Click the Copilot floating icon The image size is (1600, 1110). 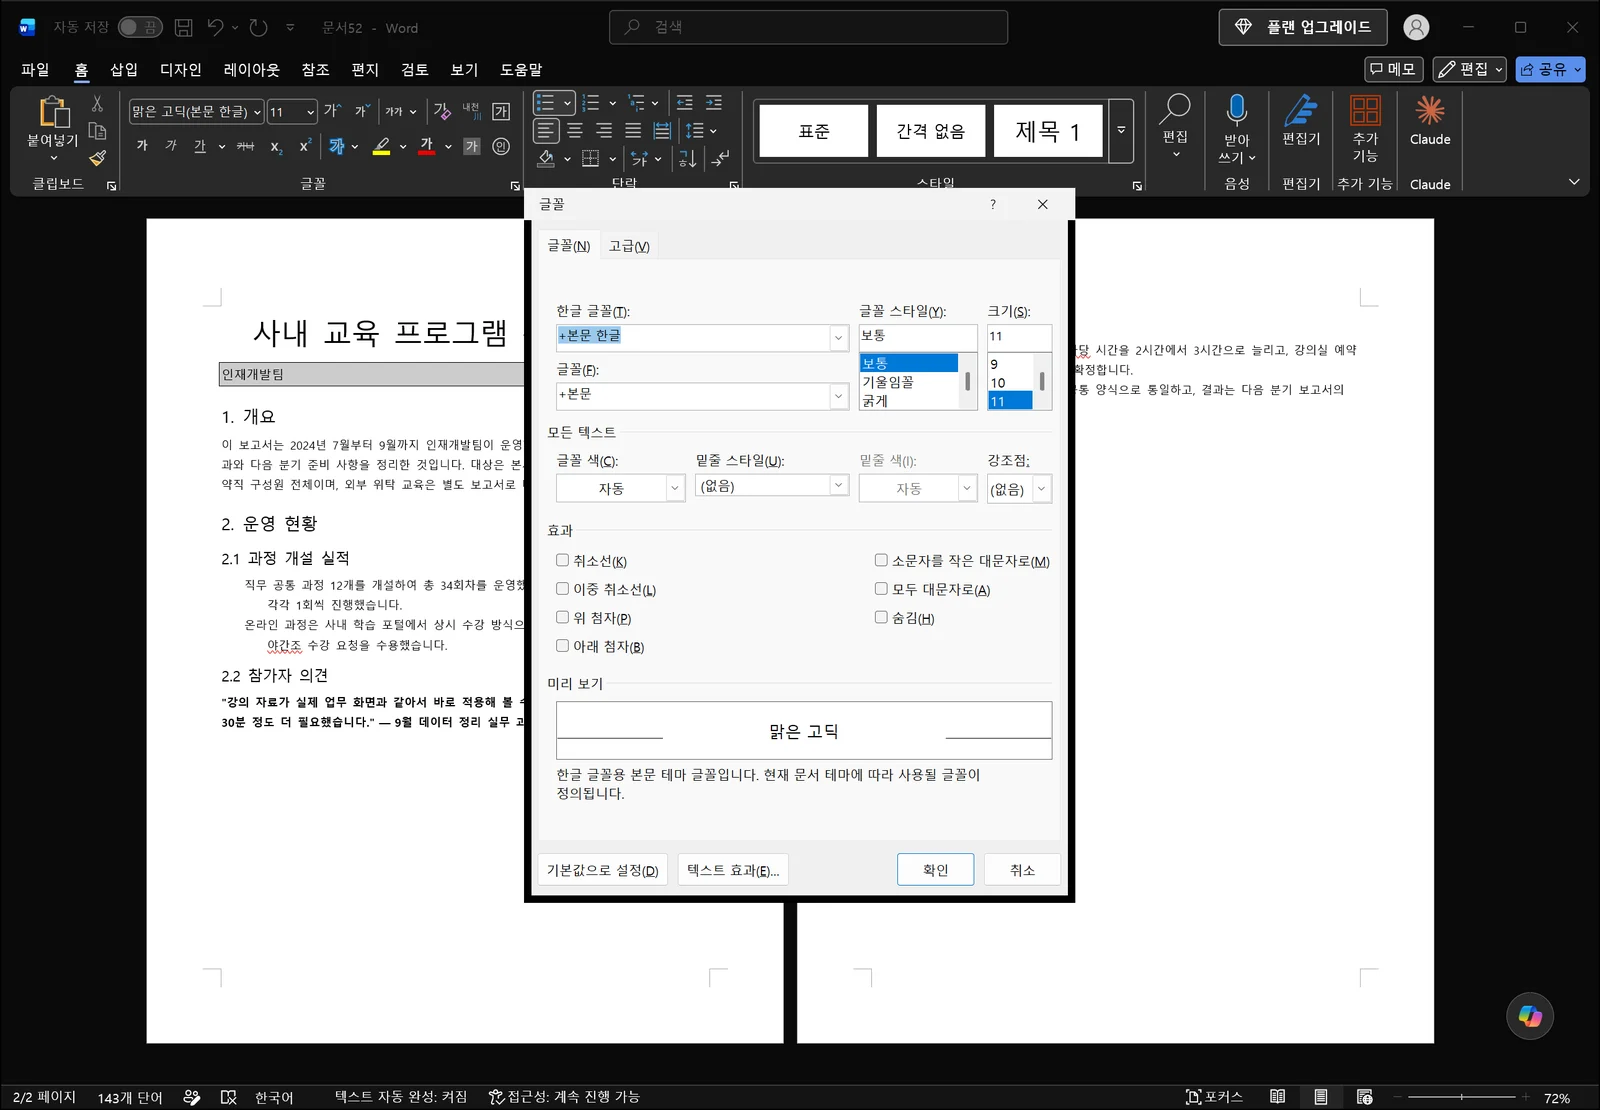pyautogui.click(x=1530, y=1016)
